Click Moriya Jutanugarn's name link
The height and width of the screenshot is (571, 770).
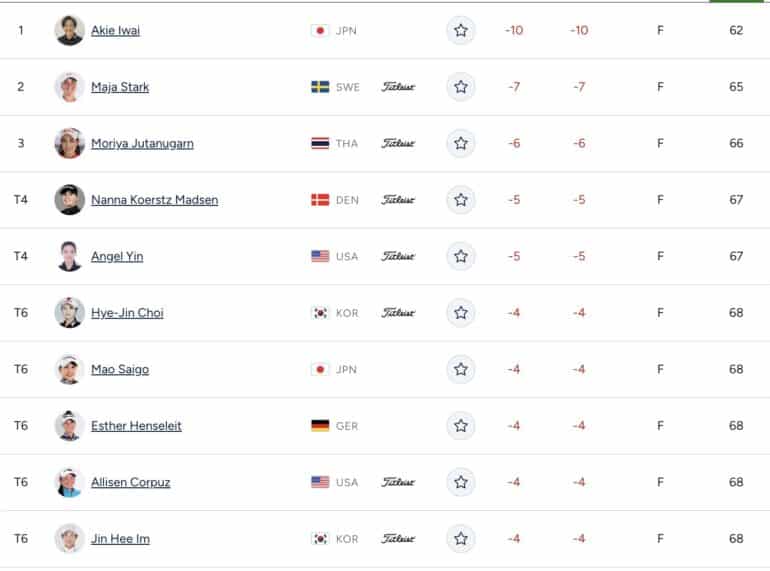click(142, 143)
